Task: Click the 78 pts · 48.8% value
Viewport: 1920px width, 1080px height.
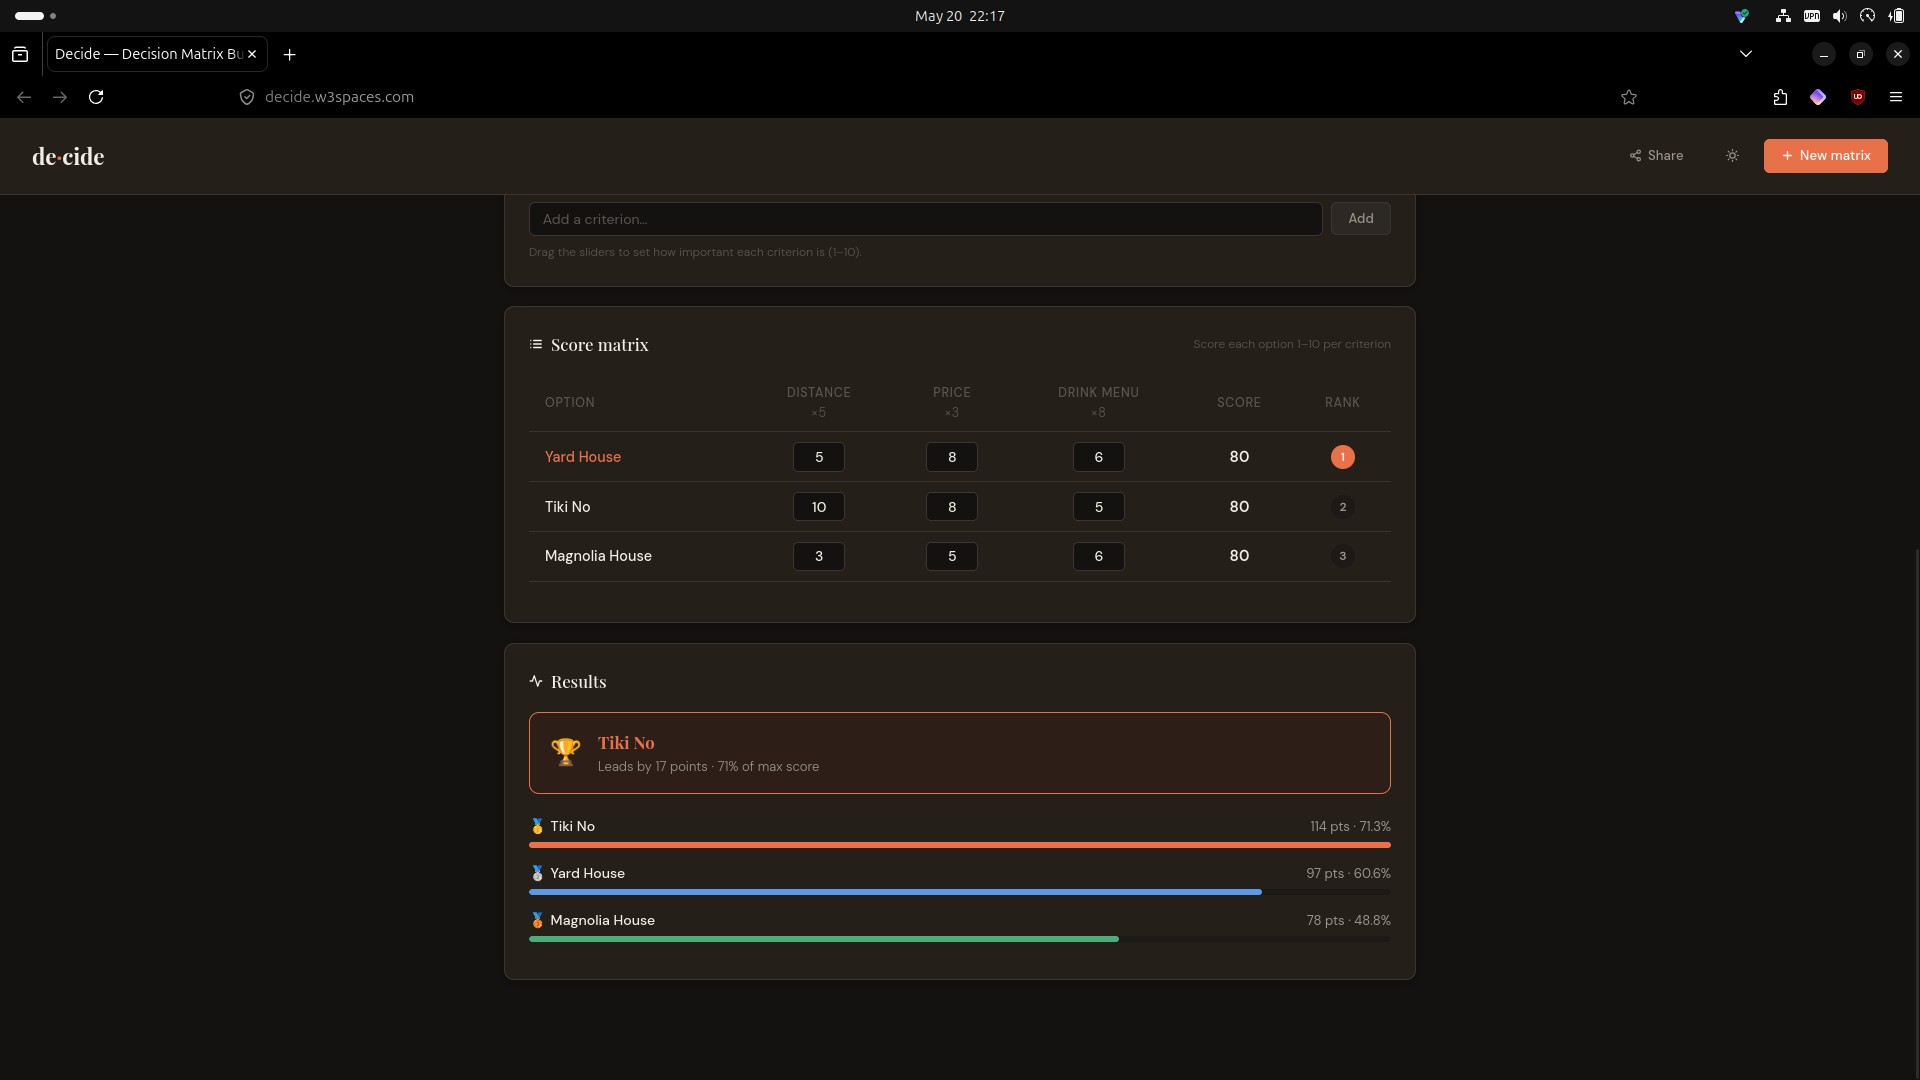Action: pyautogui.click(x=1348, y=920)
